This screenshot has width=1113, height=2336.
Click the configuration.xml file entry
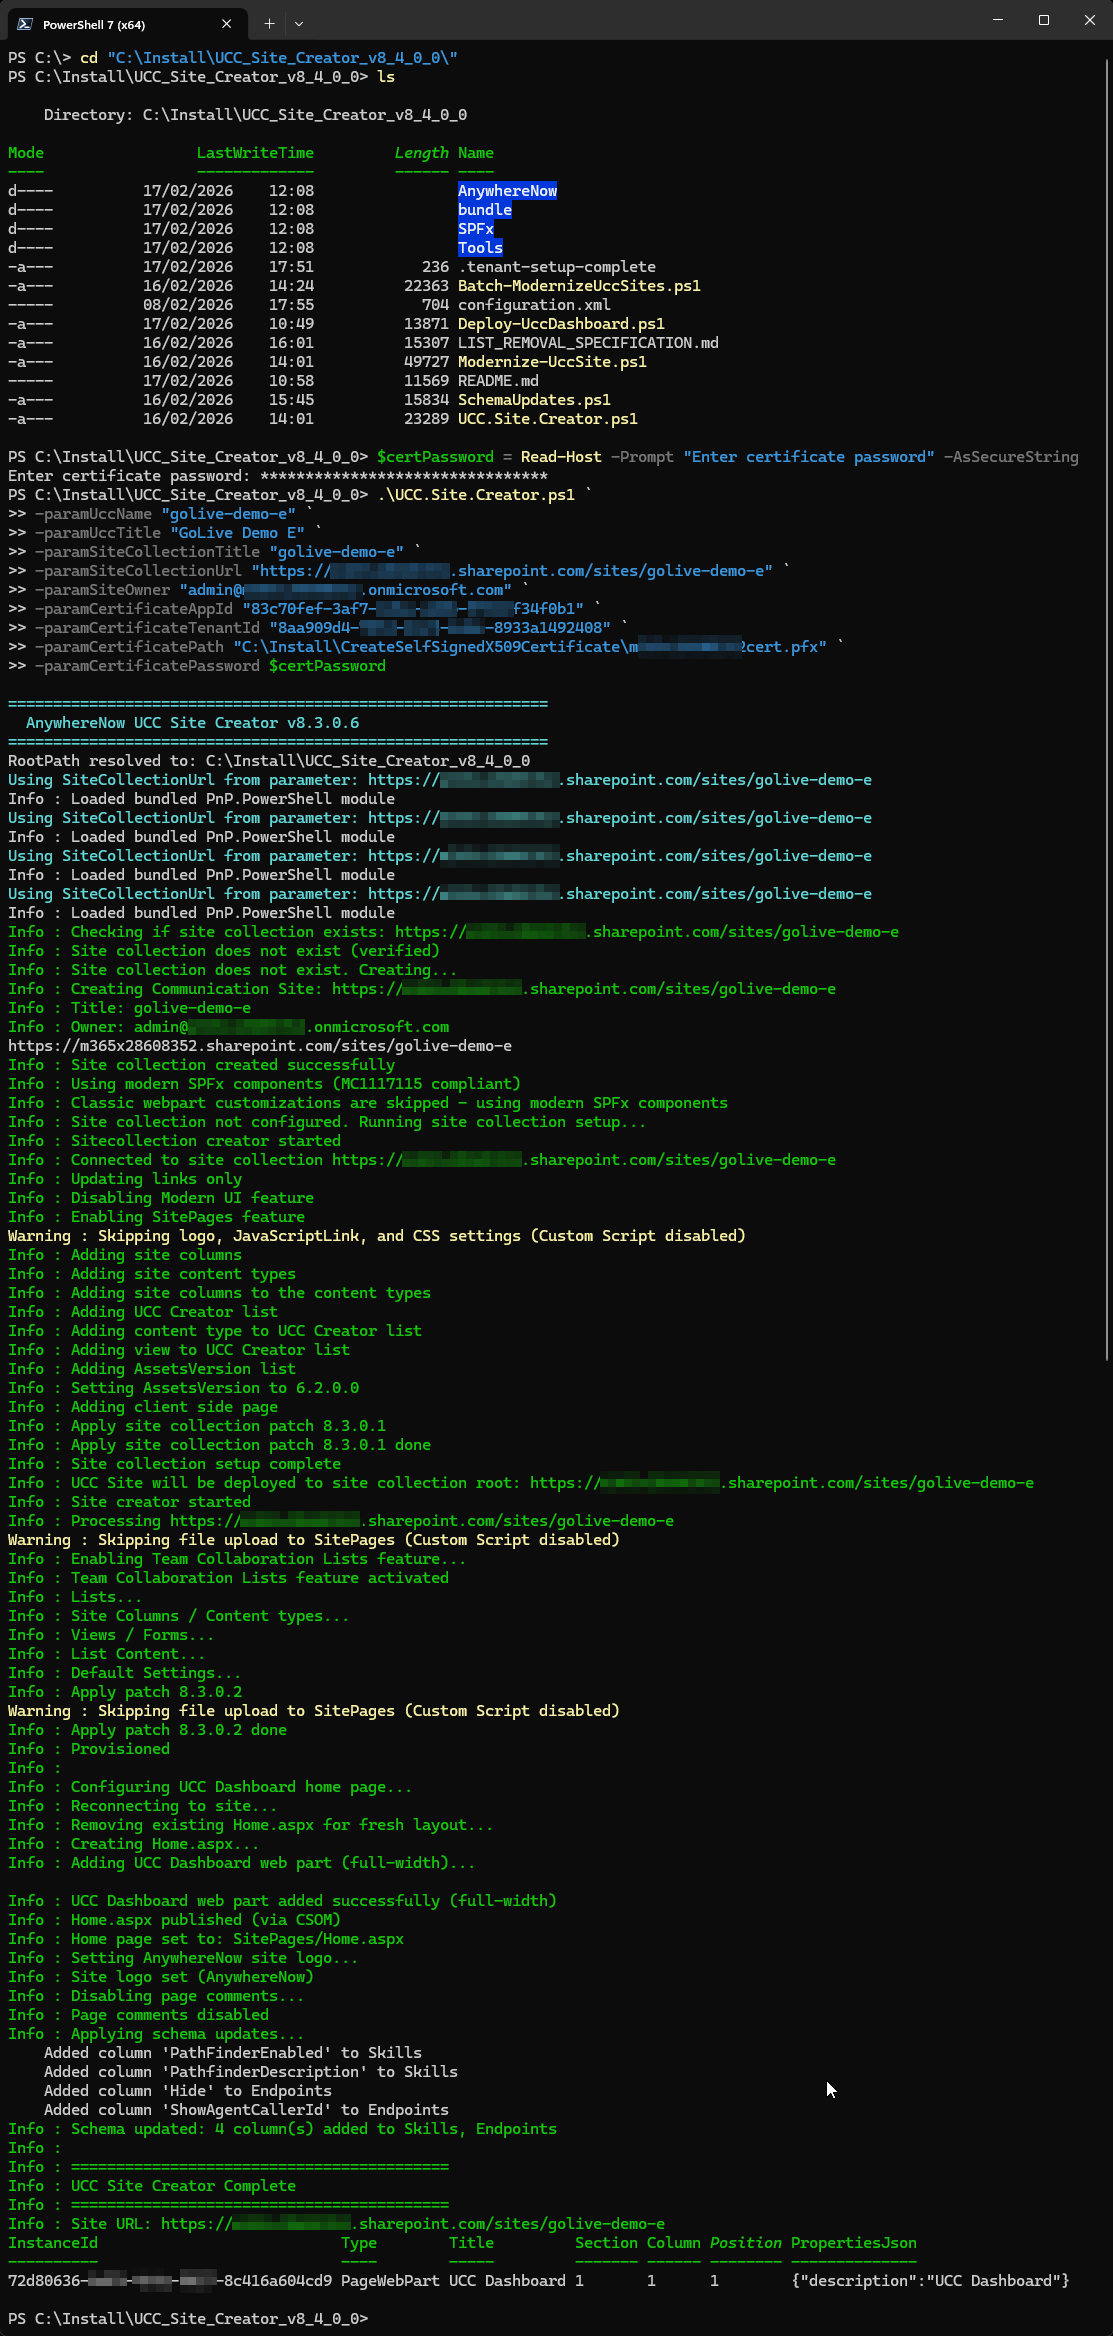(533, 305)
